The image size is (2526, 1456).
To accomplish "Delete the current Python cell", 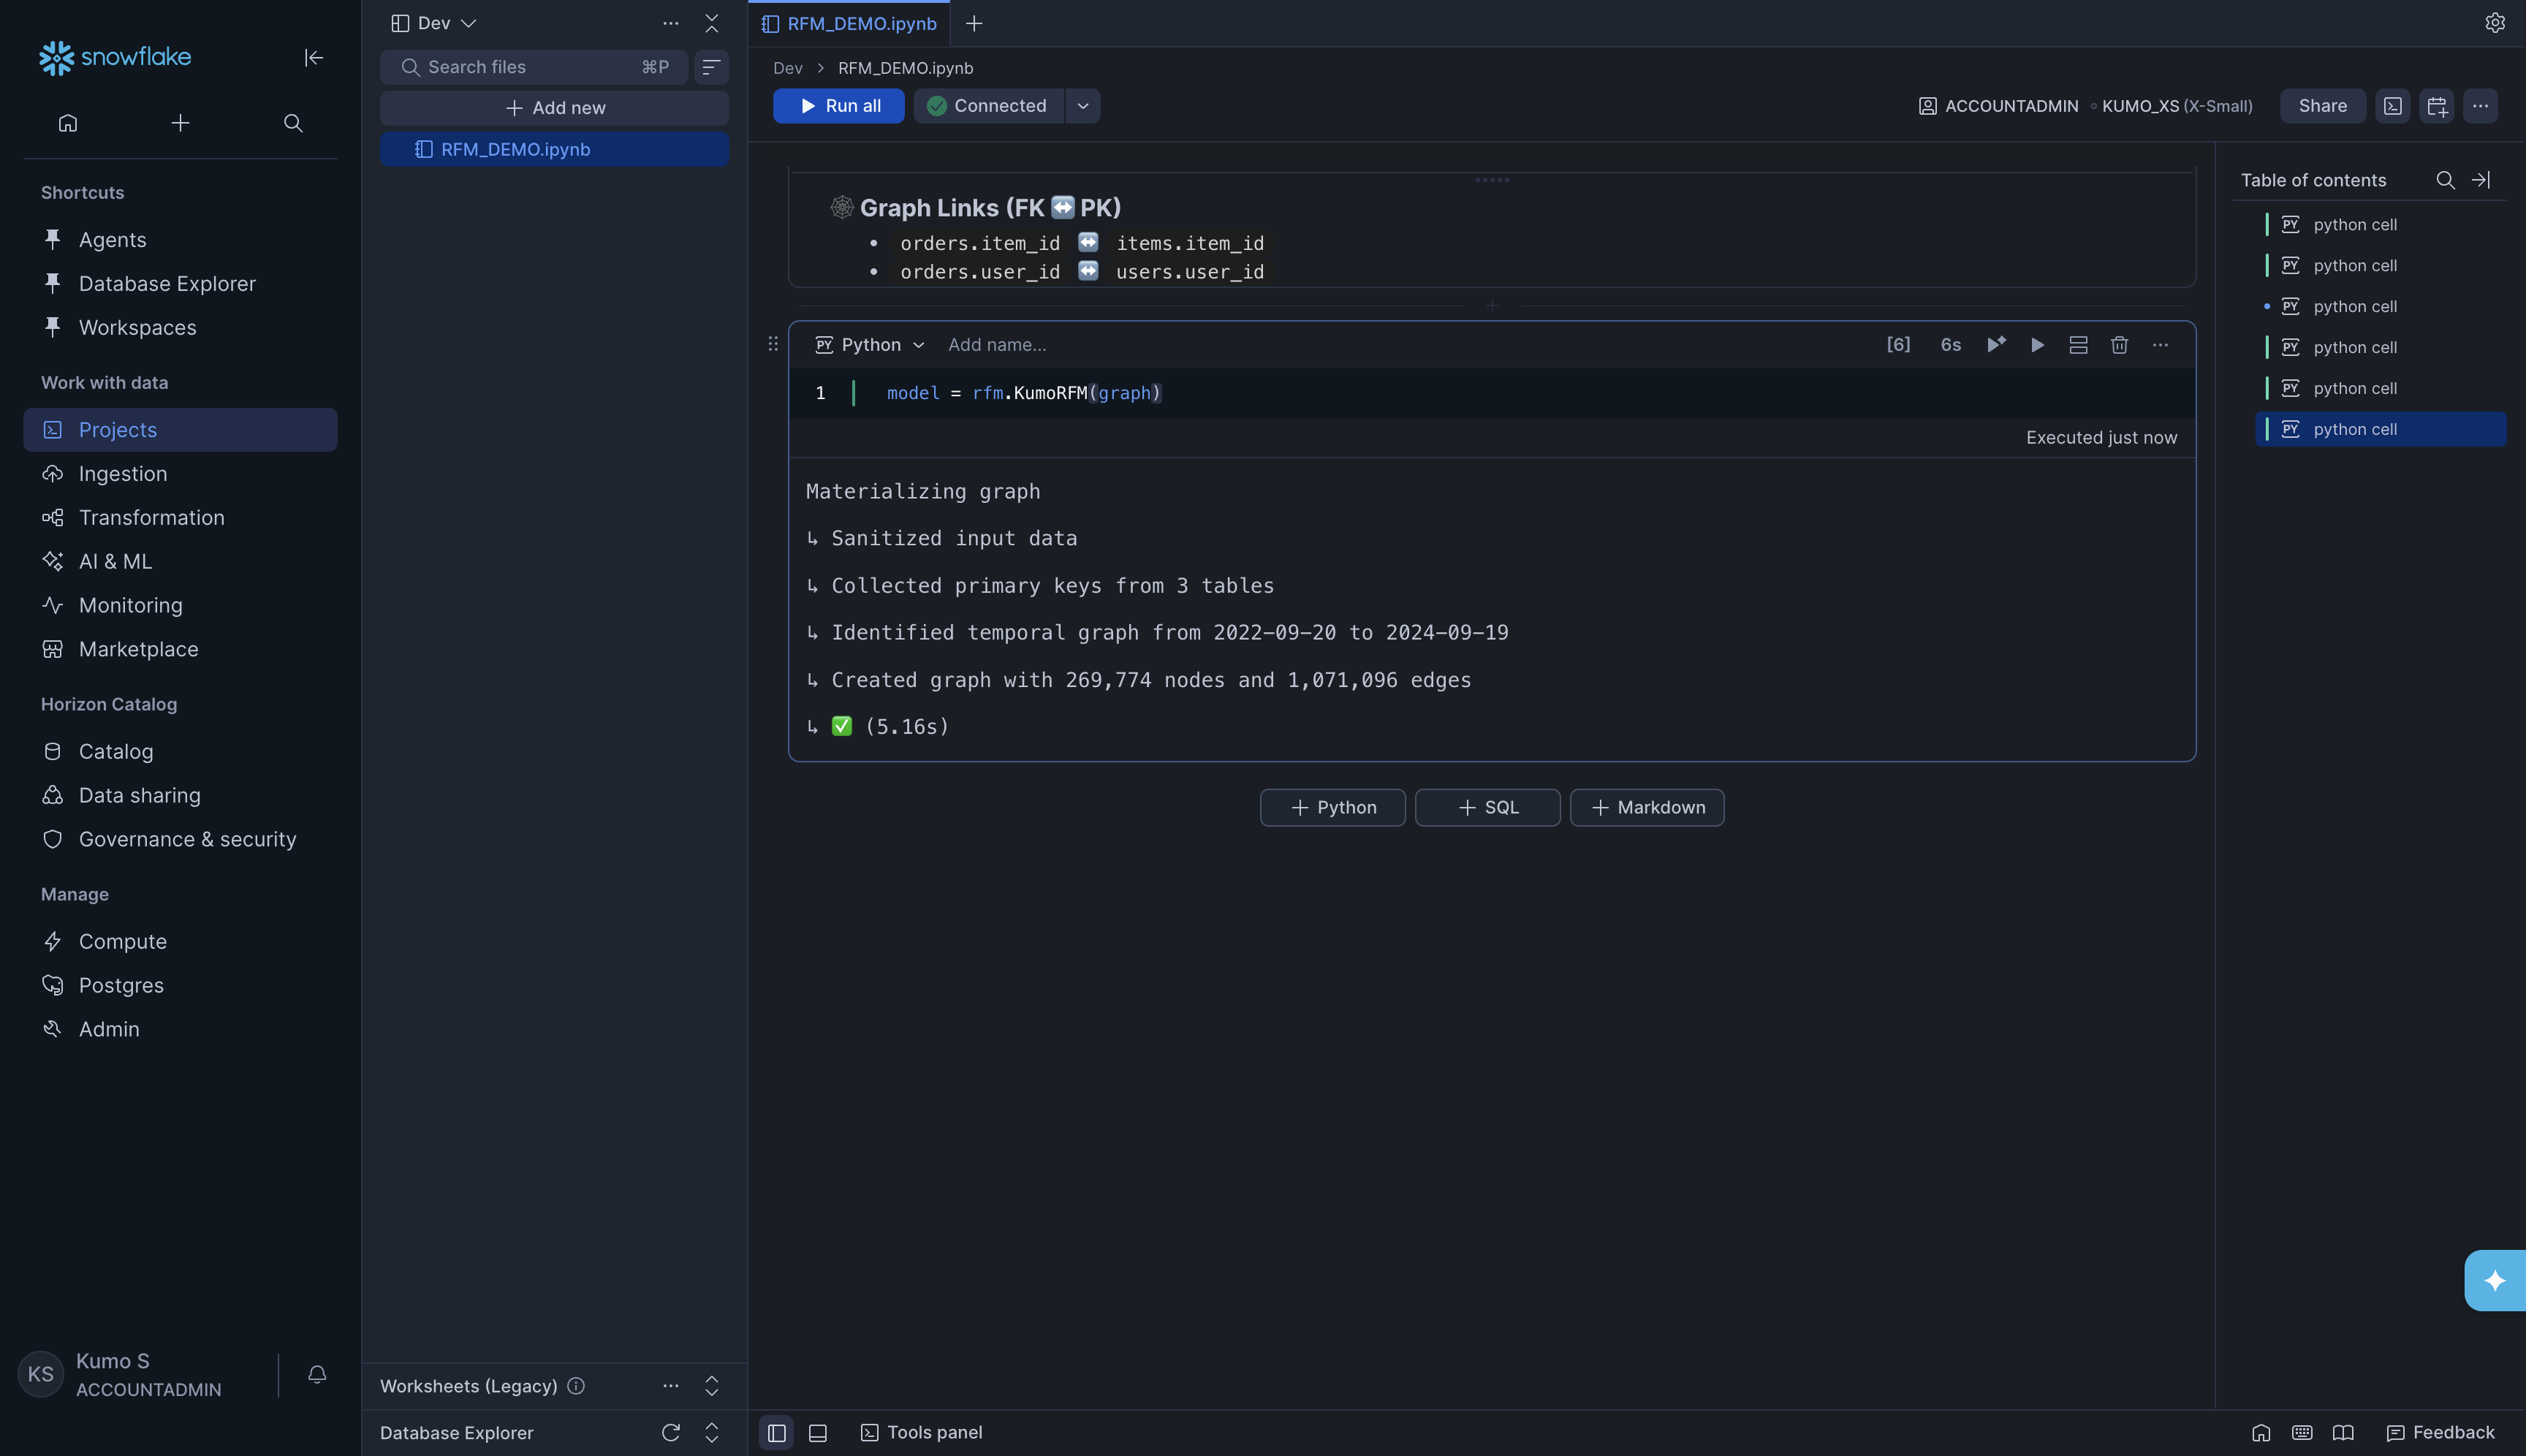I will tap(2119, 344).
